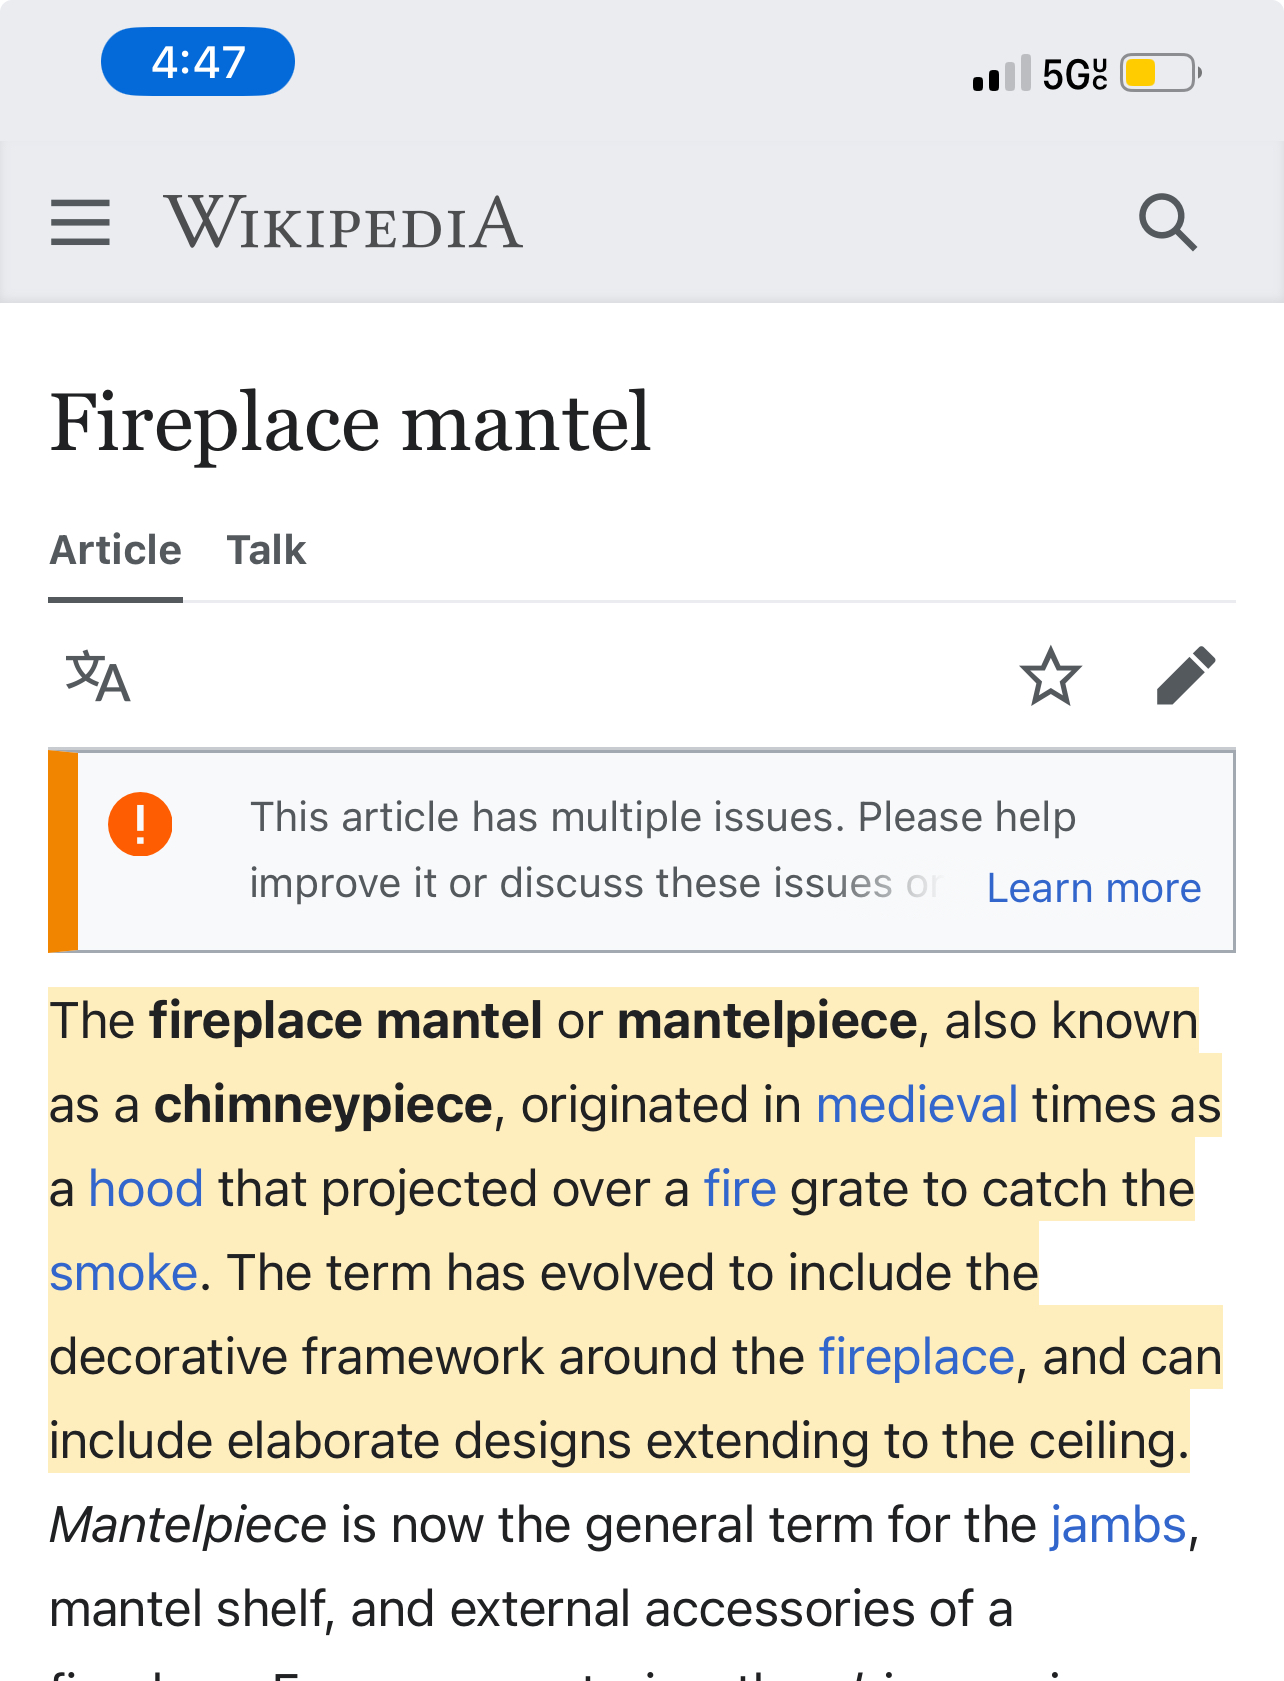Visit the fireplace article link
Viewport: 1284px width, 1681px height.
[x=917, y=1357]
